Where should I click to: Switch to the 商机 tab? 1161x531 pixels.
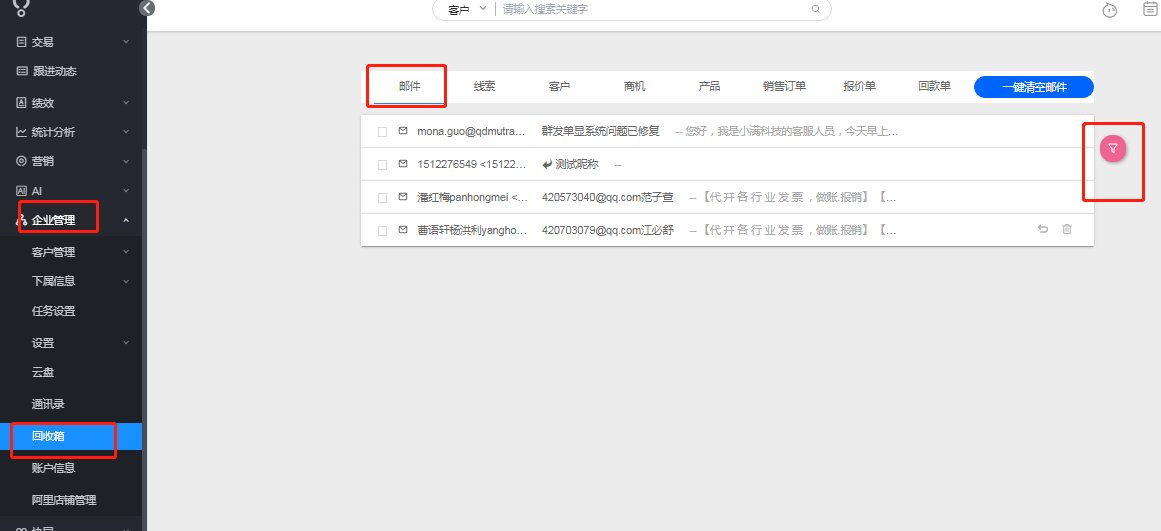click(x=635, y=86)
